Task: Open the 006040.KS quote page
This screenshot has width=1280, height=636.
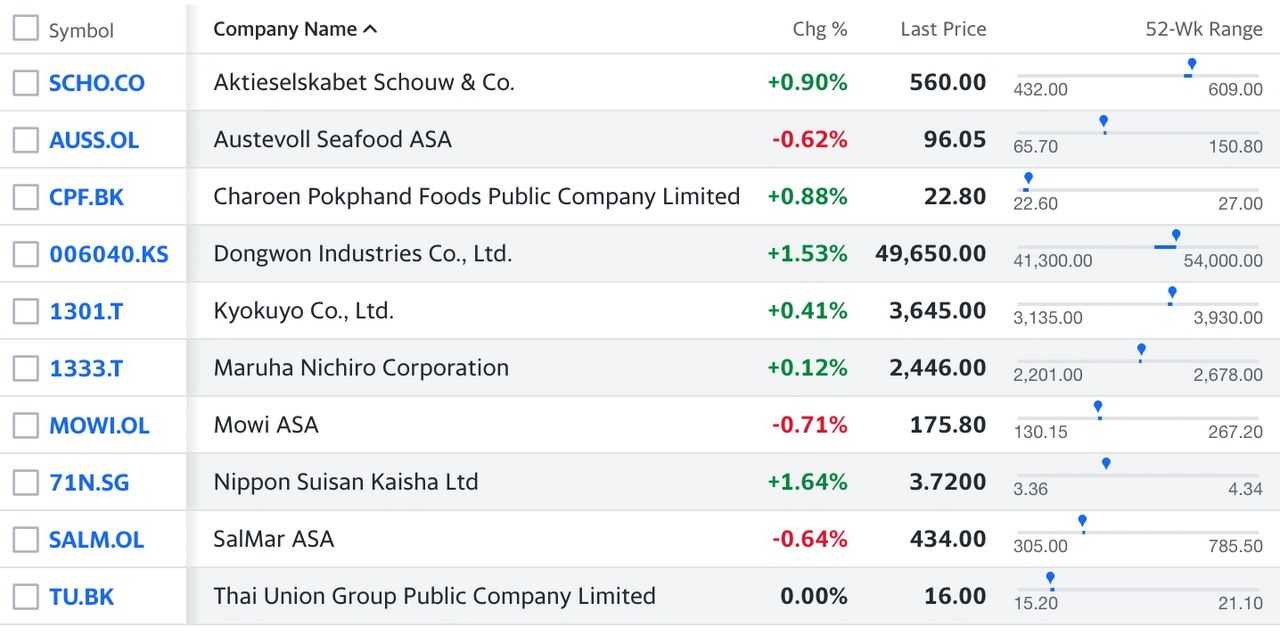Action: [x=109, y=254]
